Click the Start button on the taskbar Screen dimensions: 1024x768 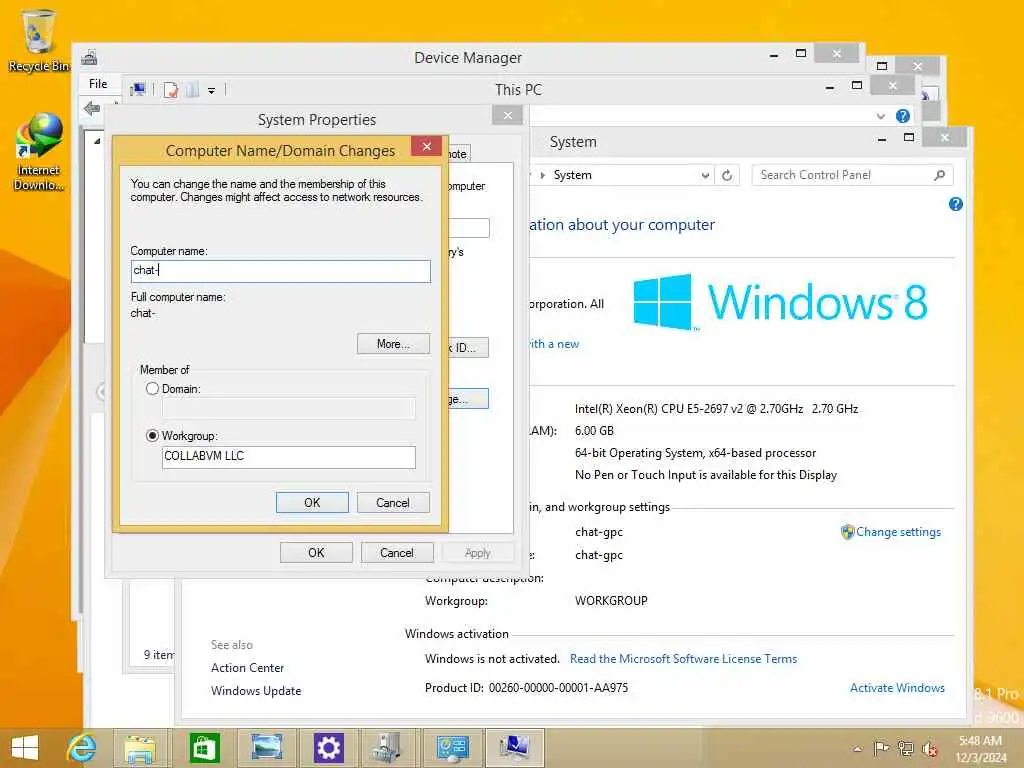tap(25, 748)
